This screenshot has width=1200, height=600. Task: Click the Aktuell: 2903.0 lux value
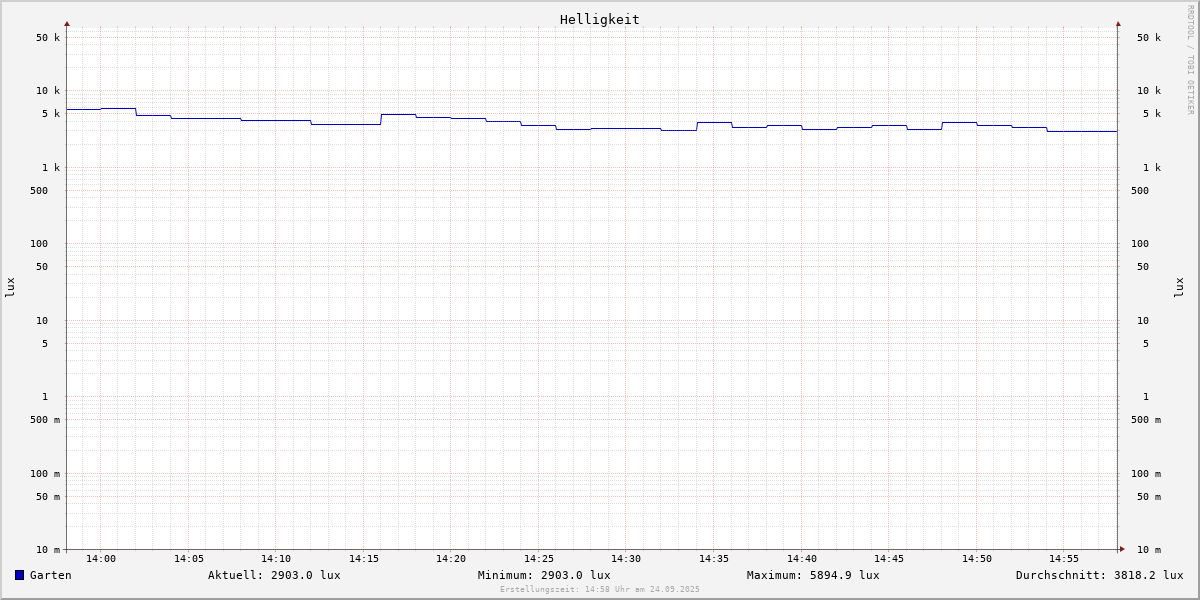[274, 575]
